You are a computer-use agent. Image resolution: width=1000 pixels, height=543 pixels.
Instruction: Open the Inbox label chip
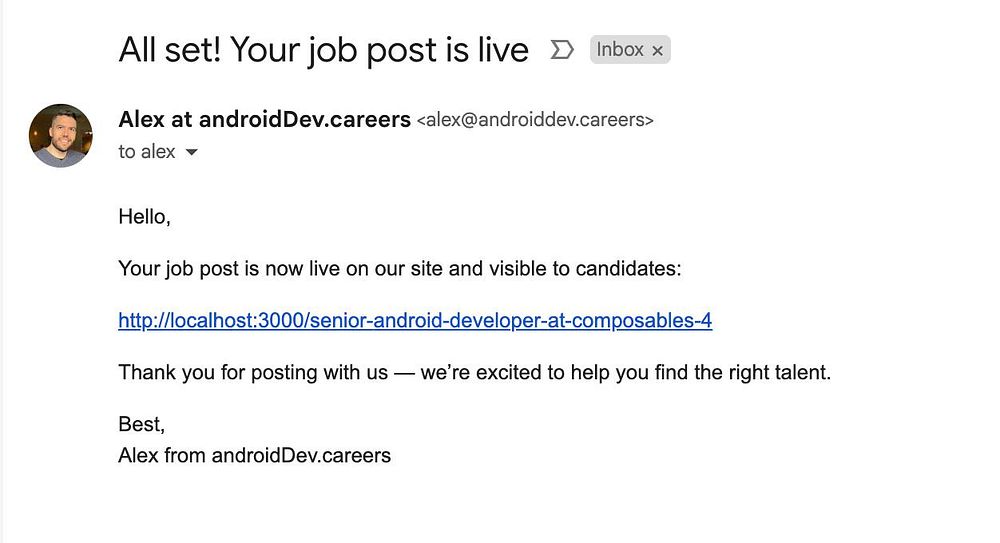pyautogui.click(x=620, y=49)
